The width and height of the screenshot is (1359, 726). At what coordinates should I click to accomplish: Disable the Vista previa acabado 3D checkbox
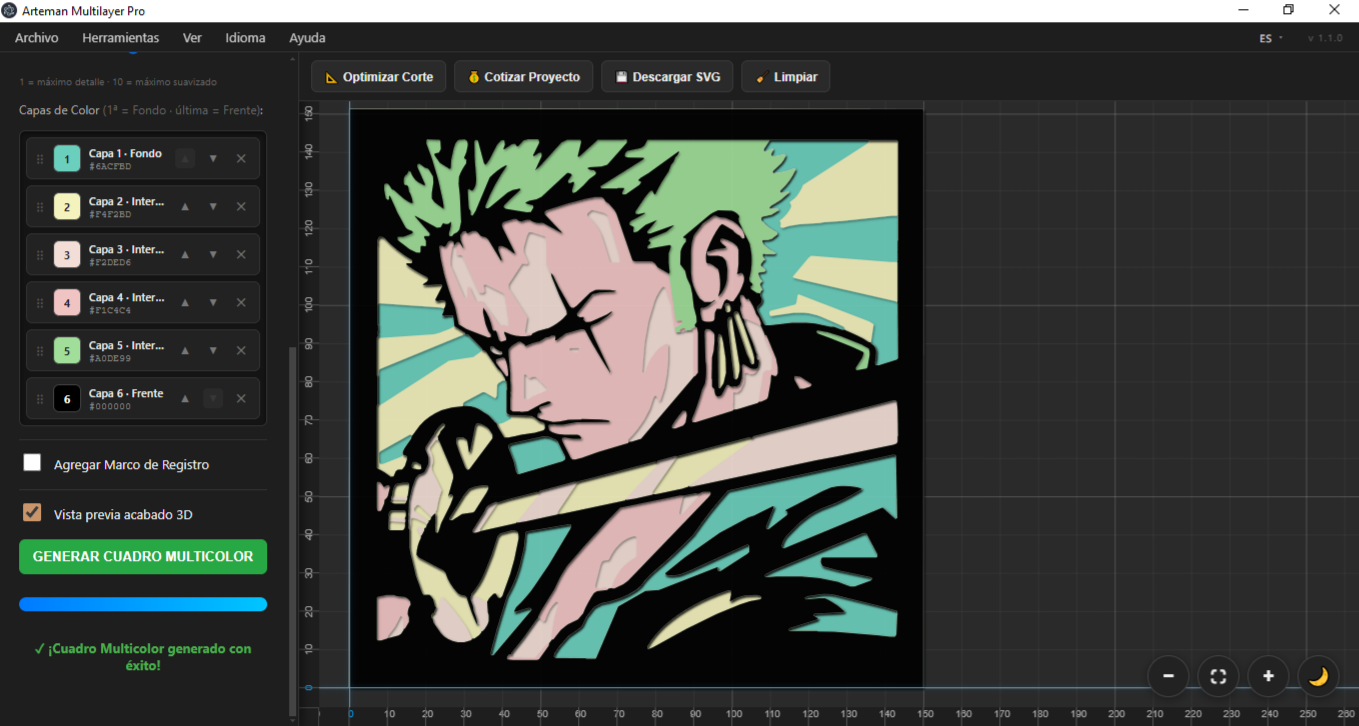[33, 513]
